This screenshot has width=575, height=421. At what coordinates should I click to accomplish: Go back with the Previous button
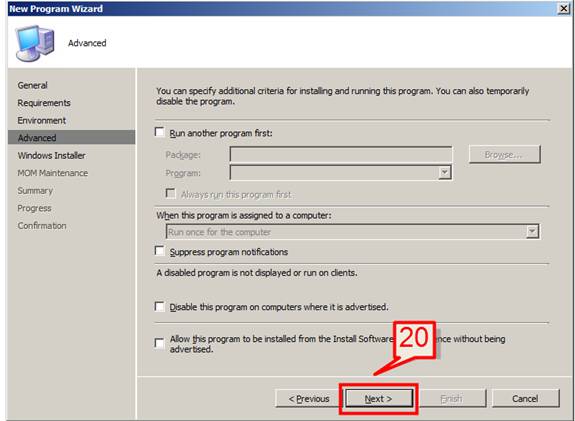309,399
